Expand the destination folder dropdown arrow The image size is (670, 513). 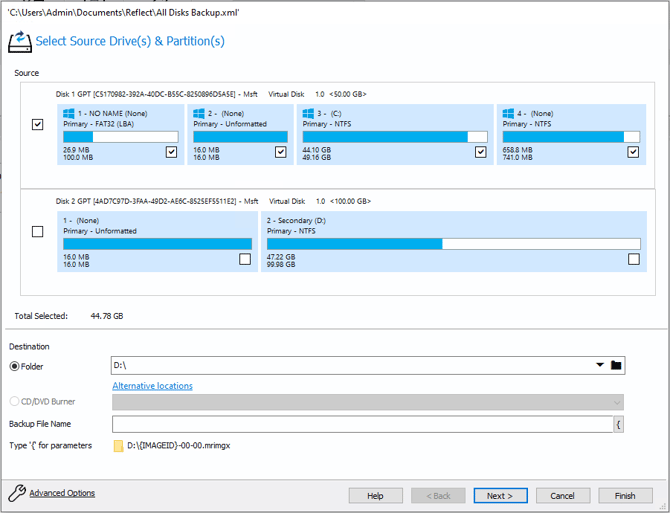click(x=600, y=366)
